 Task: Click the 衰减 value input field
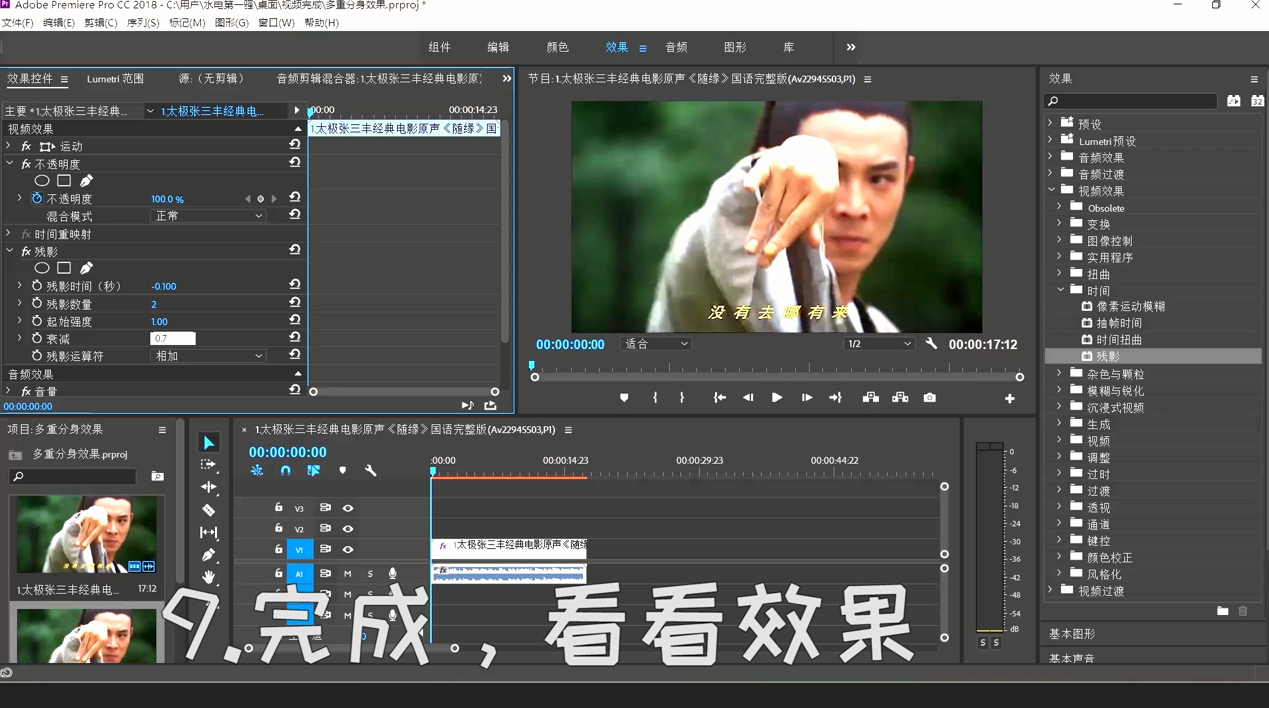(173, 339)
